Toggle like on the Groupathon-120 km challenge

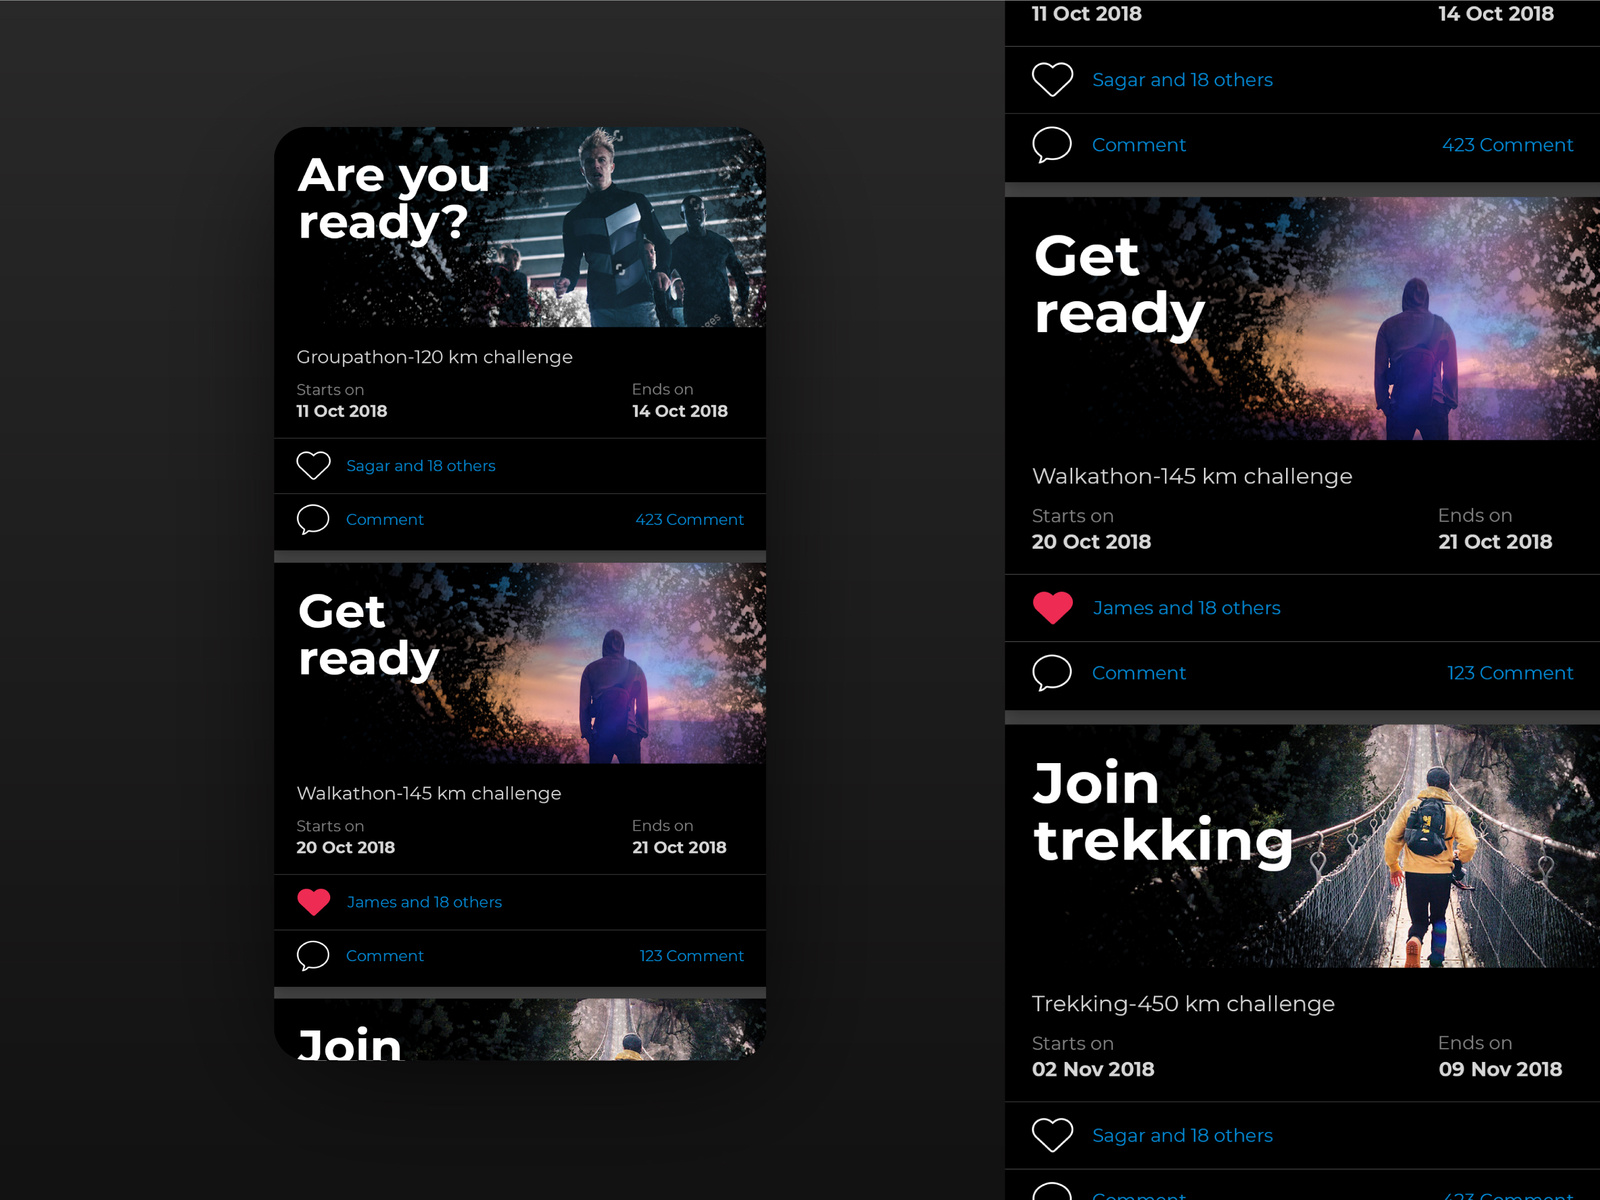pos(313,465)
